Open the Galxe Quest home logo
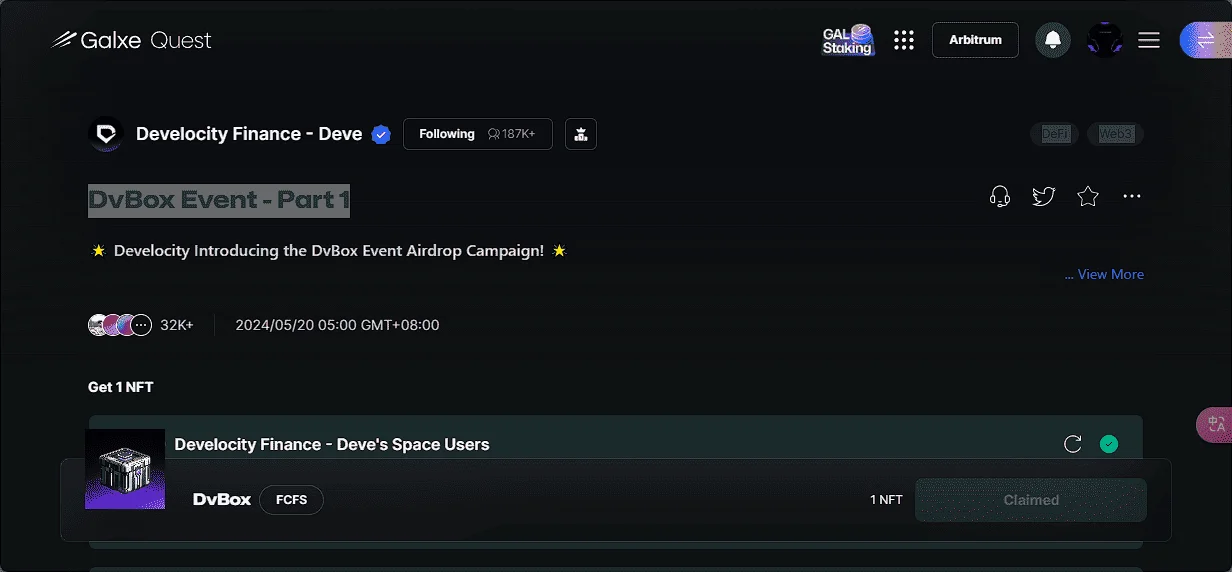The image size is (1232, 572). pos(131,40)
